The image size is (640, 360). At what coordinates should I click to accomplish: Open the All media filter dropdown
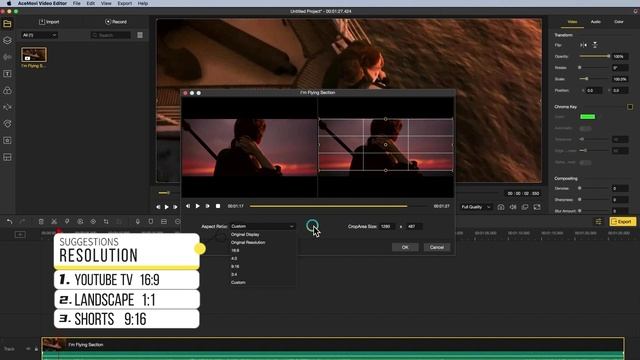(40, 35)
